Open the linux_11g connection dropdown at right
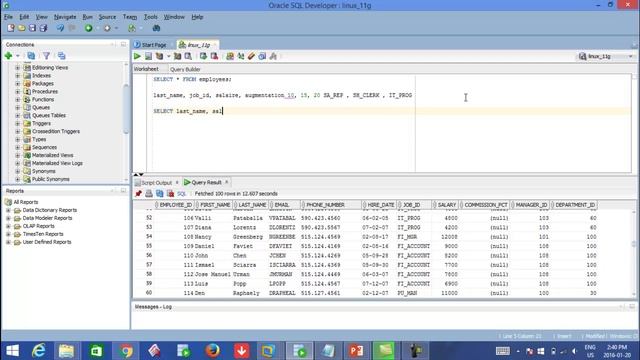 coord(631,56)
